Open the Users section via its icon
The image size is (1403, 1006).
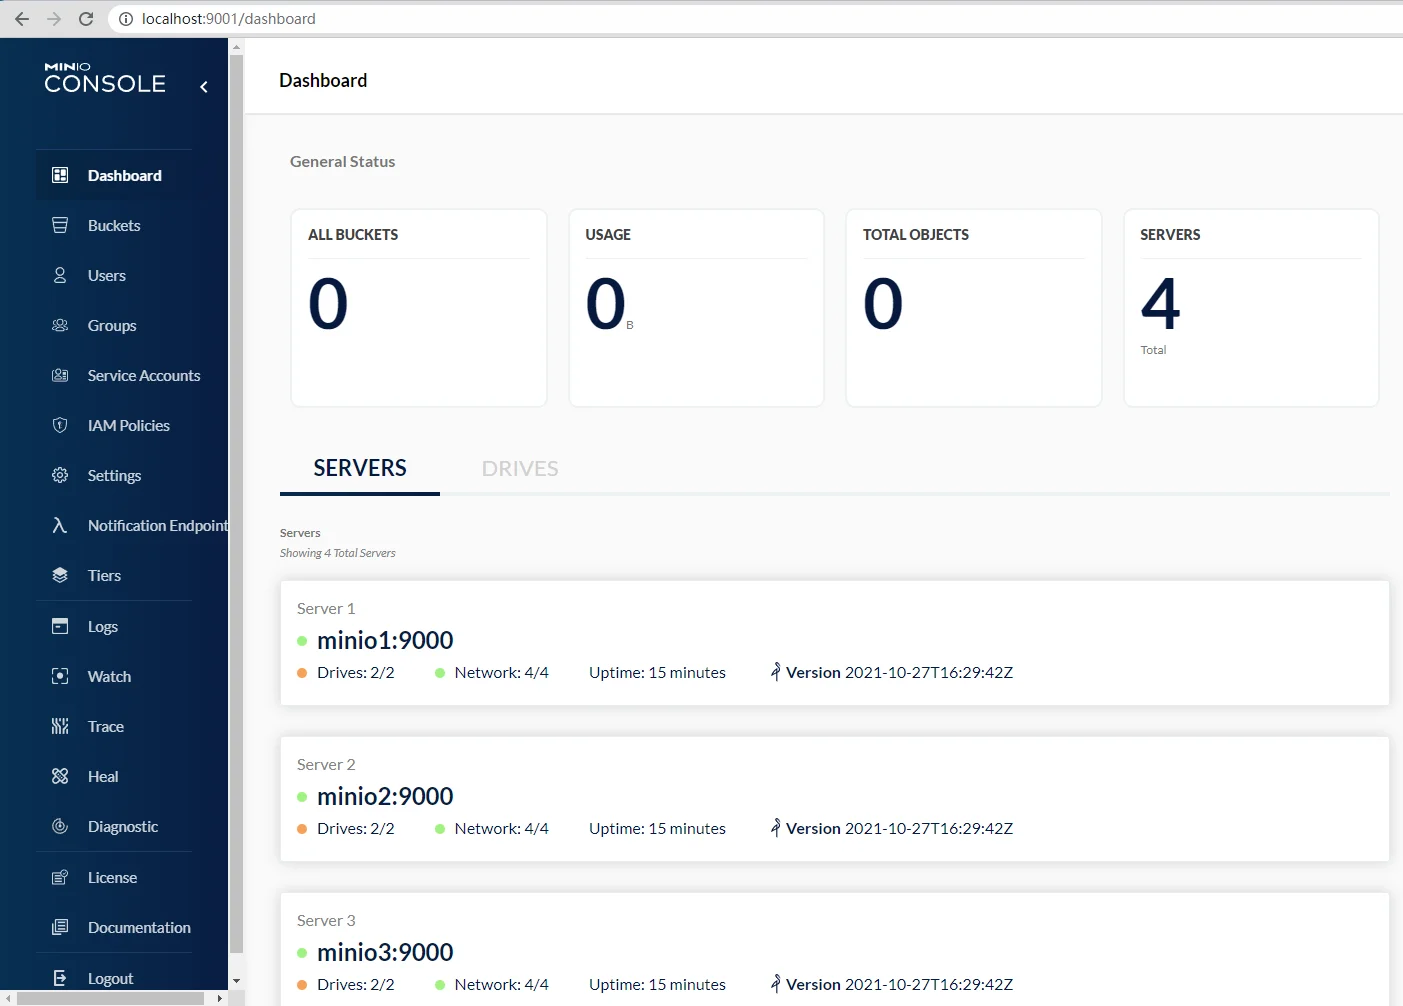tap(60, 275)
